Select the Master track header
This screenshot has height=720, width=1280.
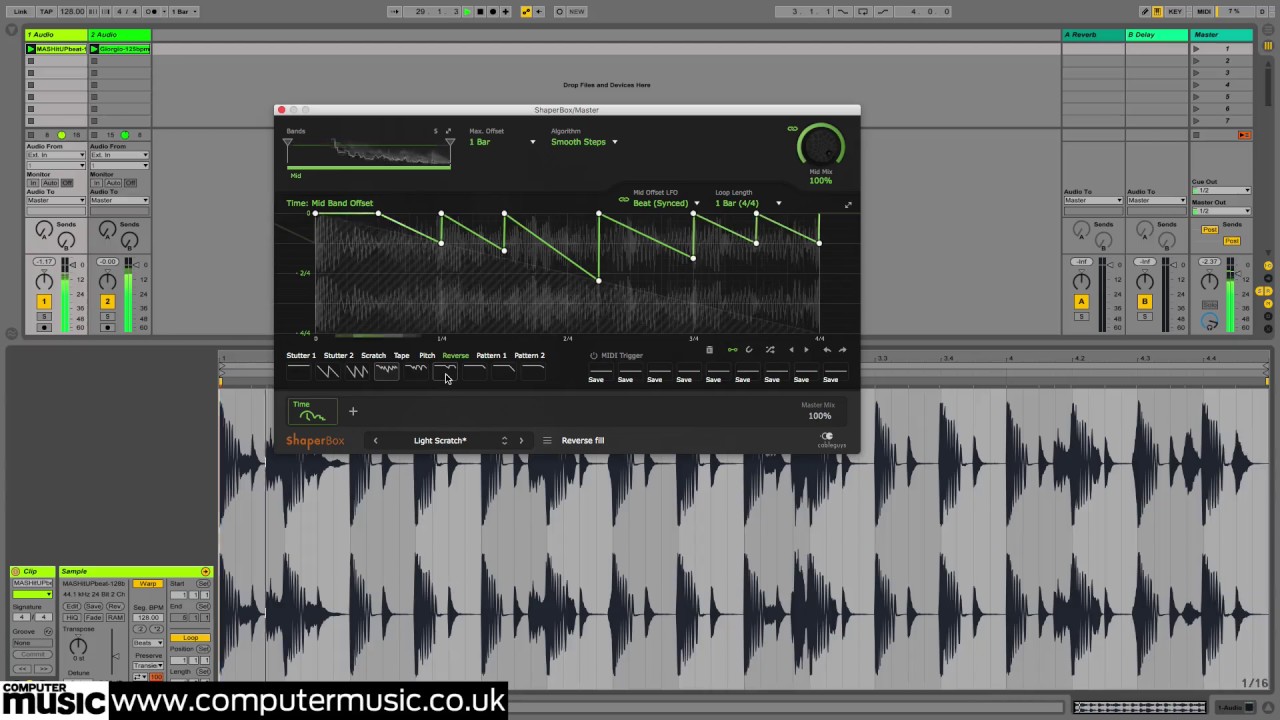1221,35
